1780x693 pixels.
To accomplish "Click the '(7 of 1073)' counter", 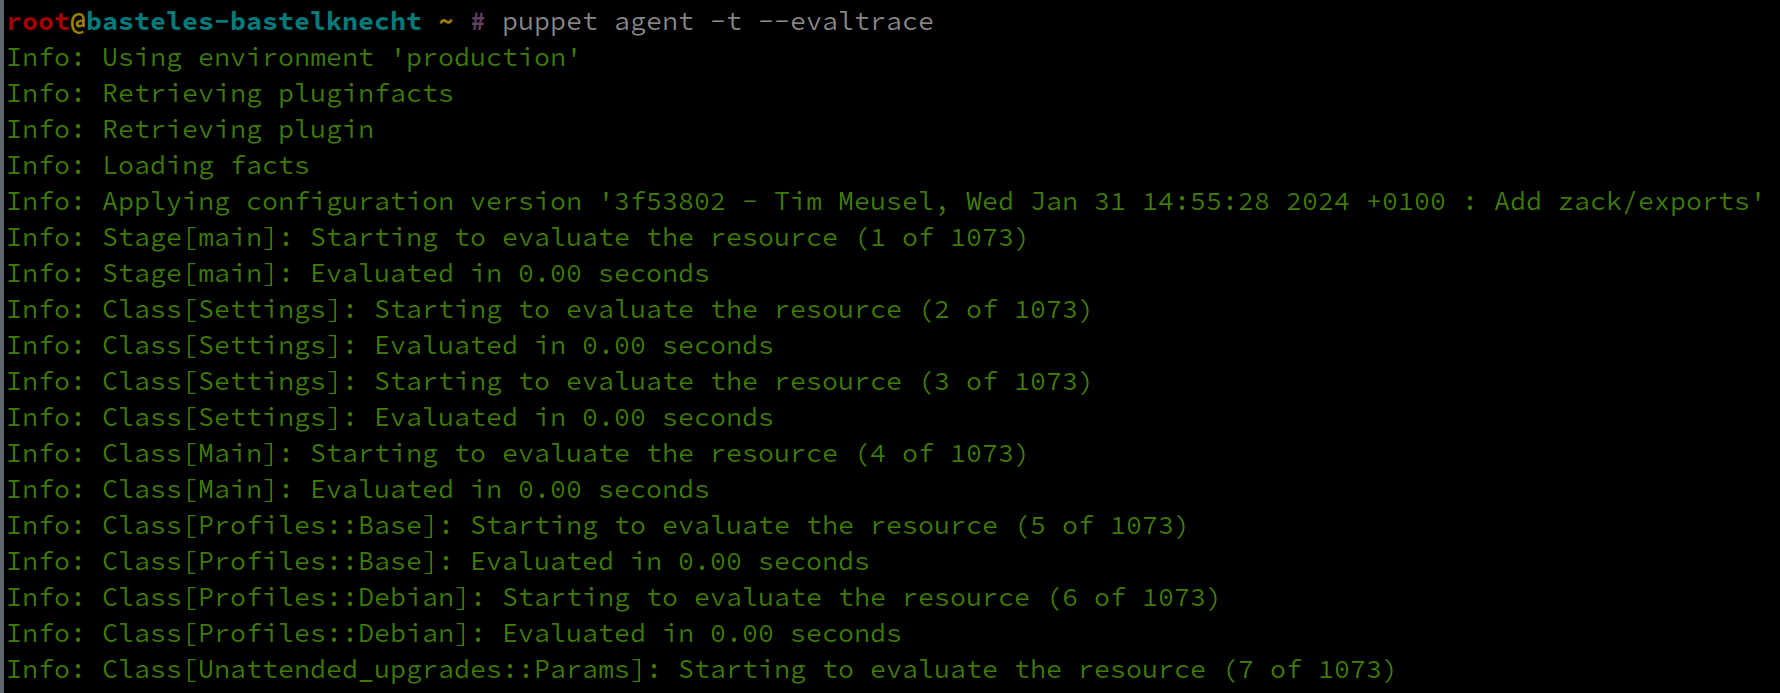I will coord(1310,670).
